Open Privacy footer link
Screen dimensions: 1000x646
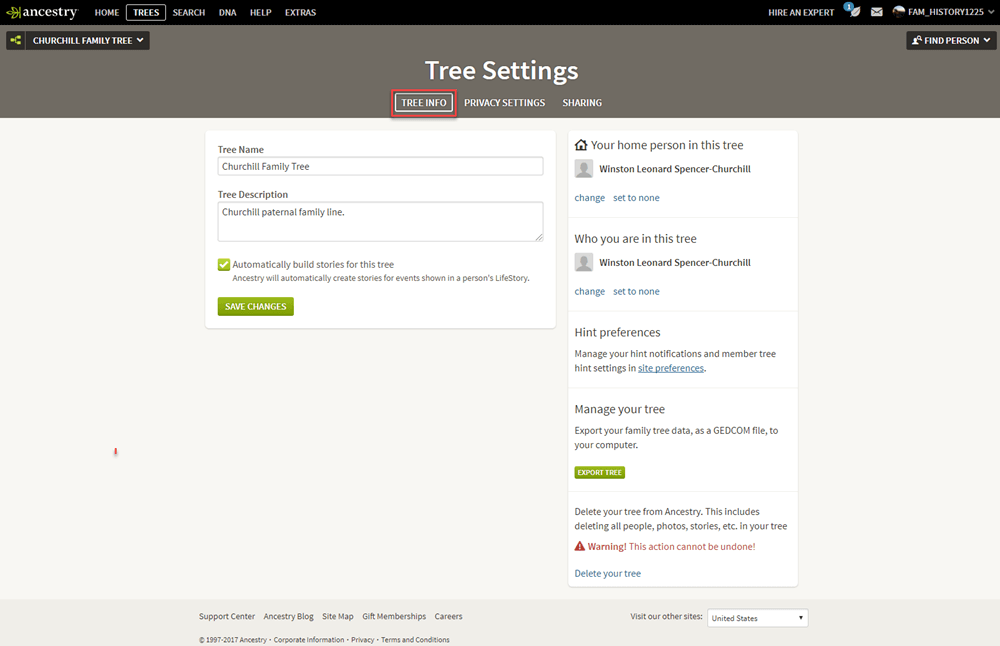[362, 640]
